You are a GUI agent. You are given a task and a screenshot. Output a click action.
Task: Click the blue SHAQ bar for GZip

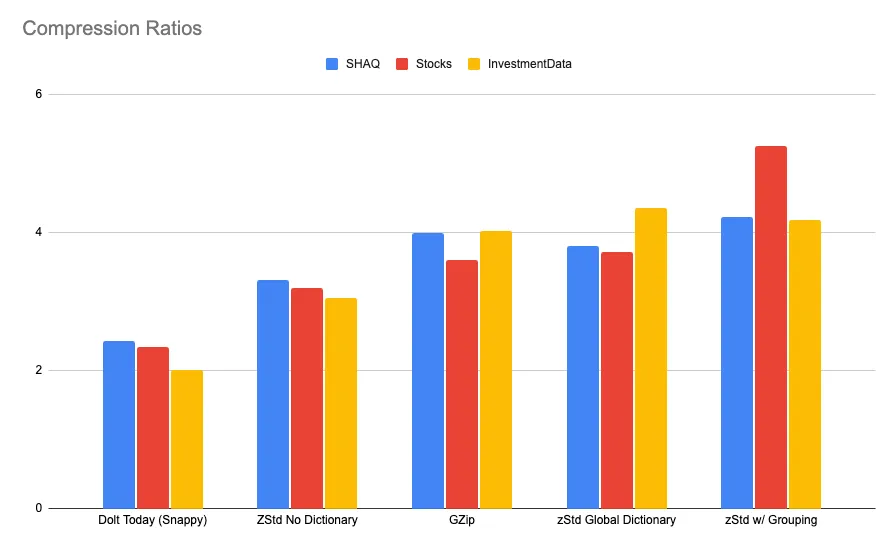click(428, 370)
